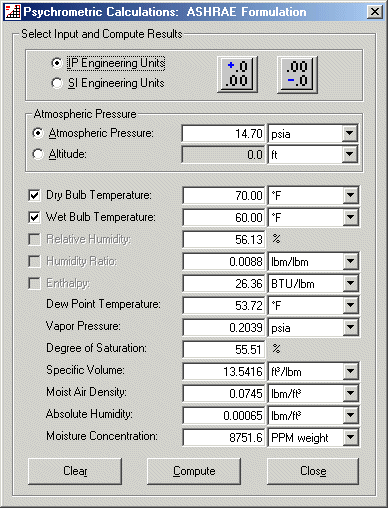The height and width of the screenshot is (508, 388).
Task: Click the Clear button
Action: coord(75,471)
